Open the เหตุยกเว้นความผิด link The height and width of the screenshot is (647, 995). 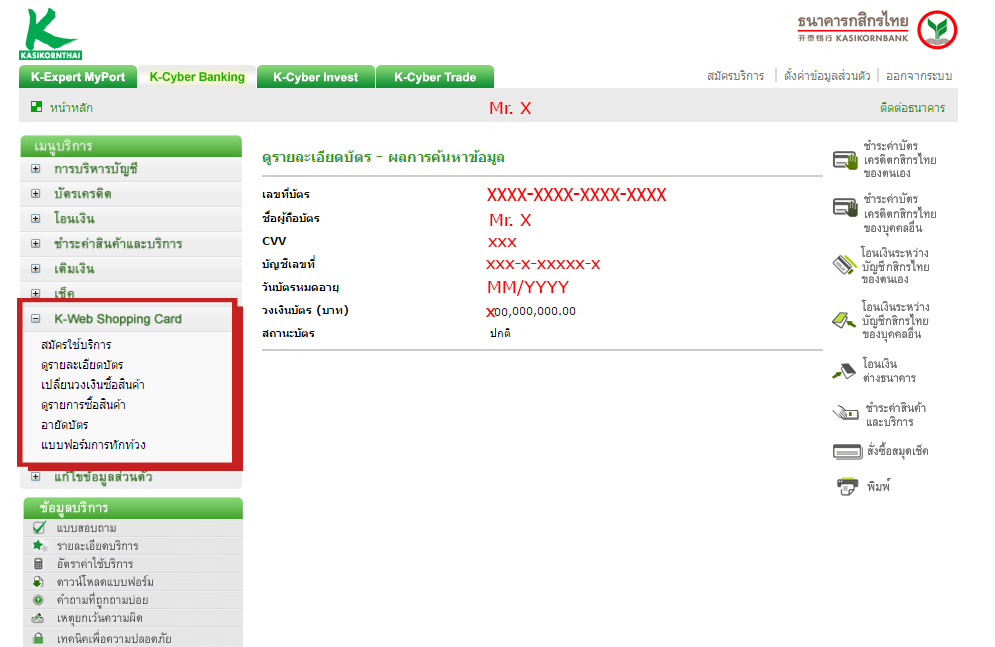coord(99,618)
